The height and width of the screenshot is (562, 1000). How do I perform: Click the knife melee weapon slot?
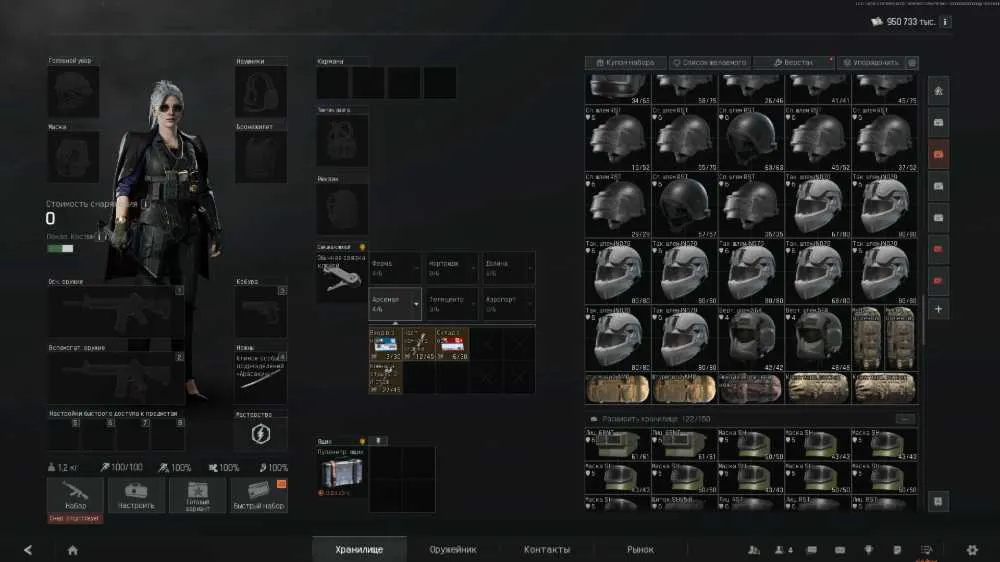[261, 378]
